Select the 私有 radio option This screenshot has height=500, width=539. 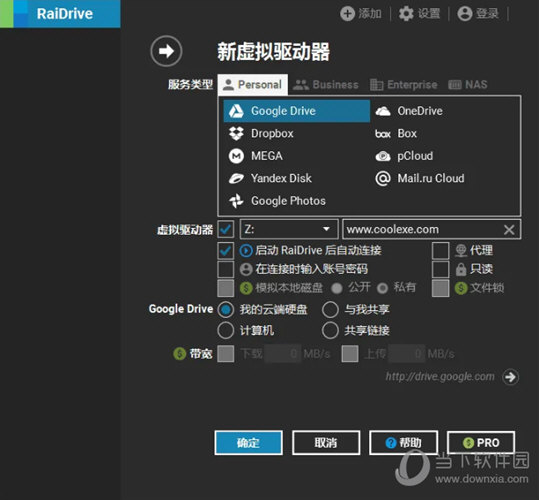pos(382,288)
